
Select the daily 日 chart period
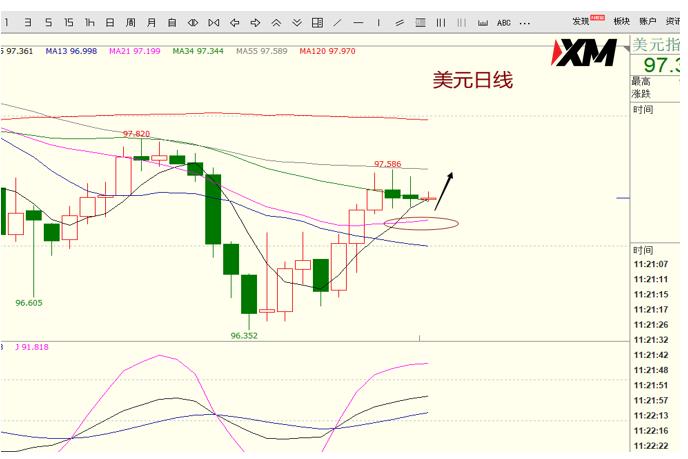pos(110,22)
